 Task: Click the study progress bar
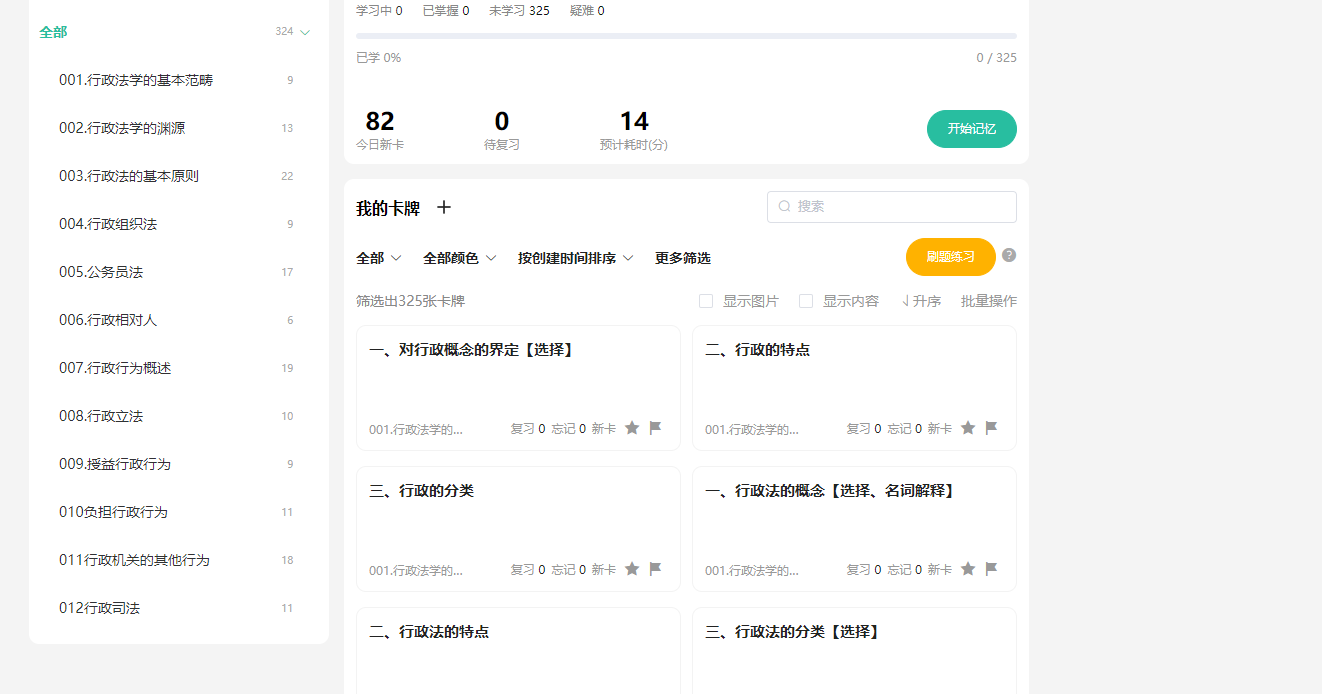click(686, 36)
